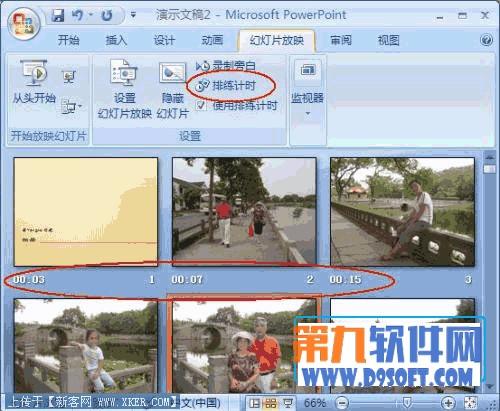Click the zoom slider handle
500x411 pixels.
coord(407,403)
